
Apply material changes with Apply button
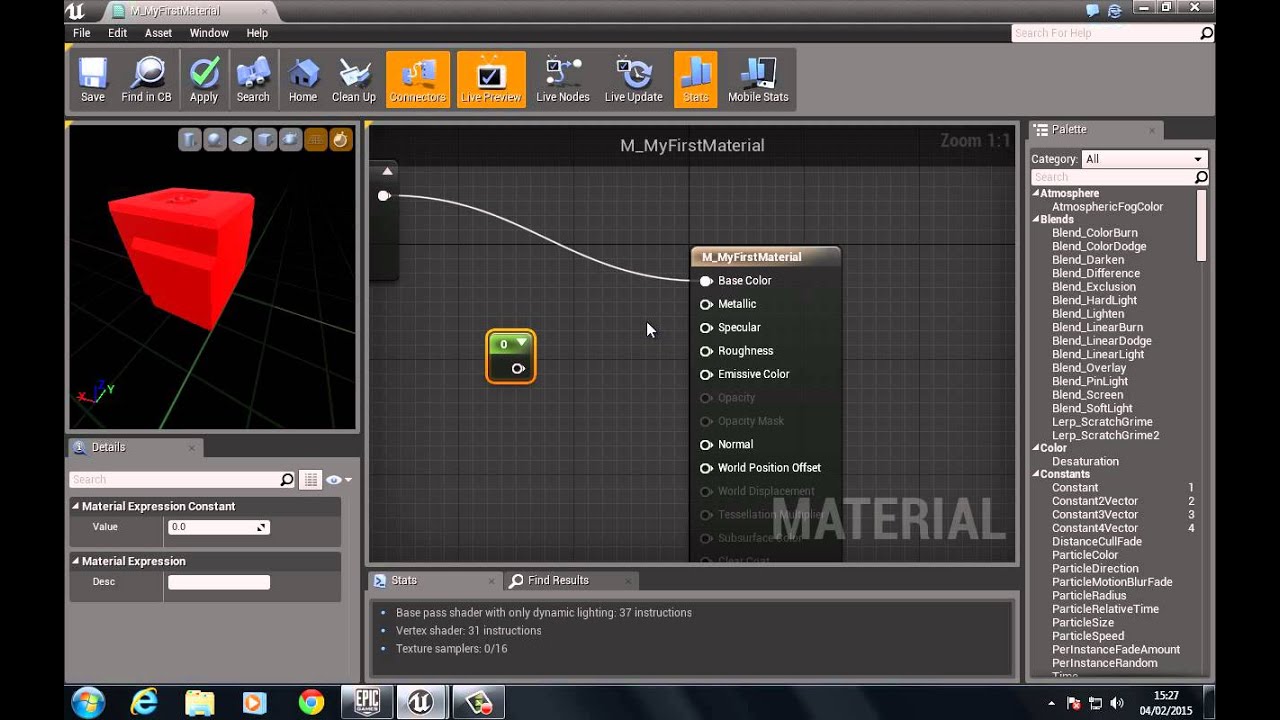tap(204, 80)
